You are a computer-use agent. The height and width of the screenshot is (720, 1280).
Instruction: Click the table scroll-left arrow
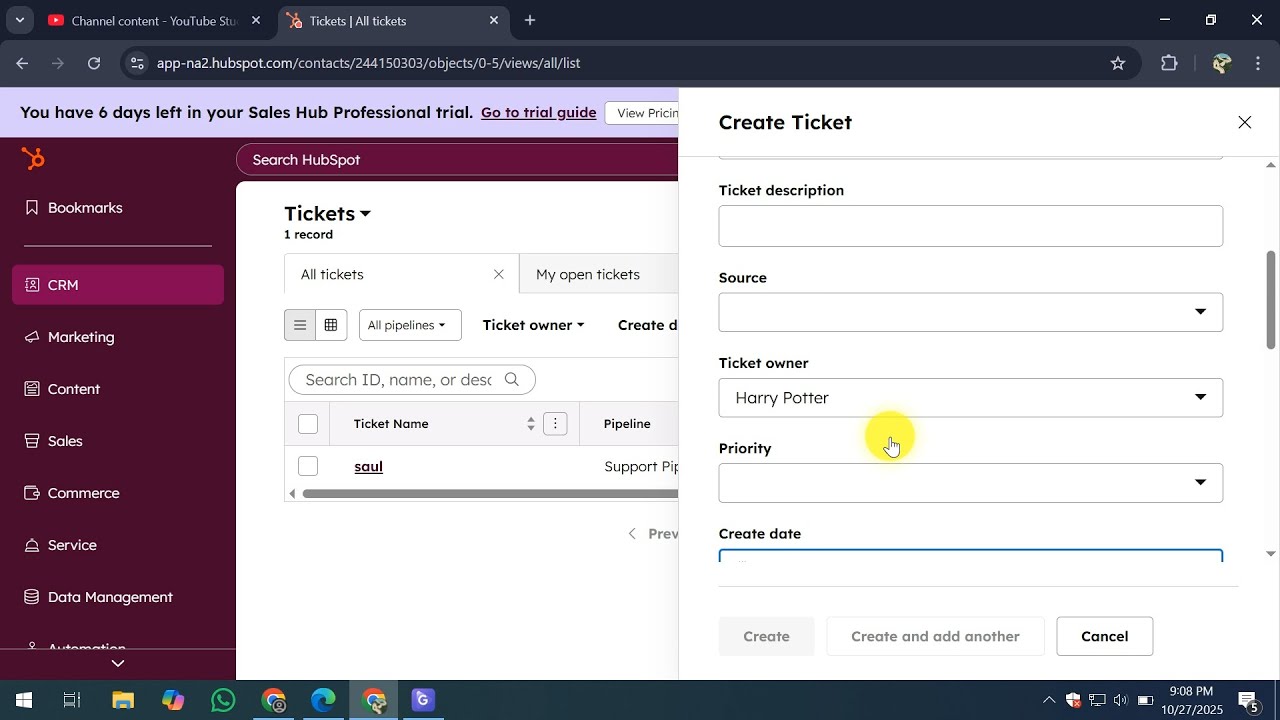(292, 494)
